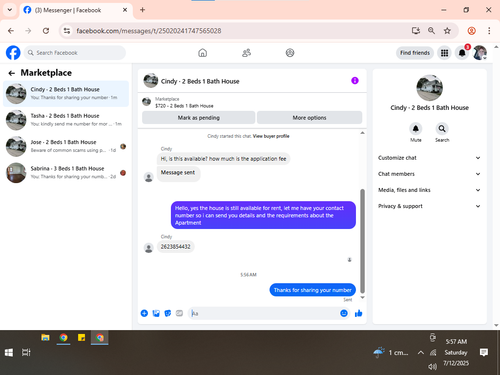Open the install app icon in address bar
500x375 pixels.
(416, 31)
